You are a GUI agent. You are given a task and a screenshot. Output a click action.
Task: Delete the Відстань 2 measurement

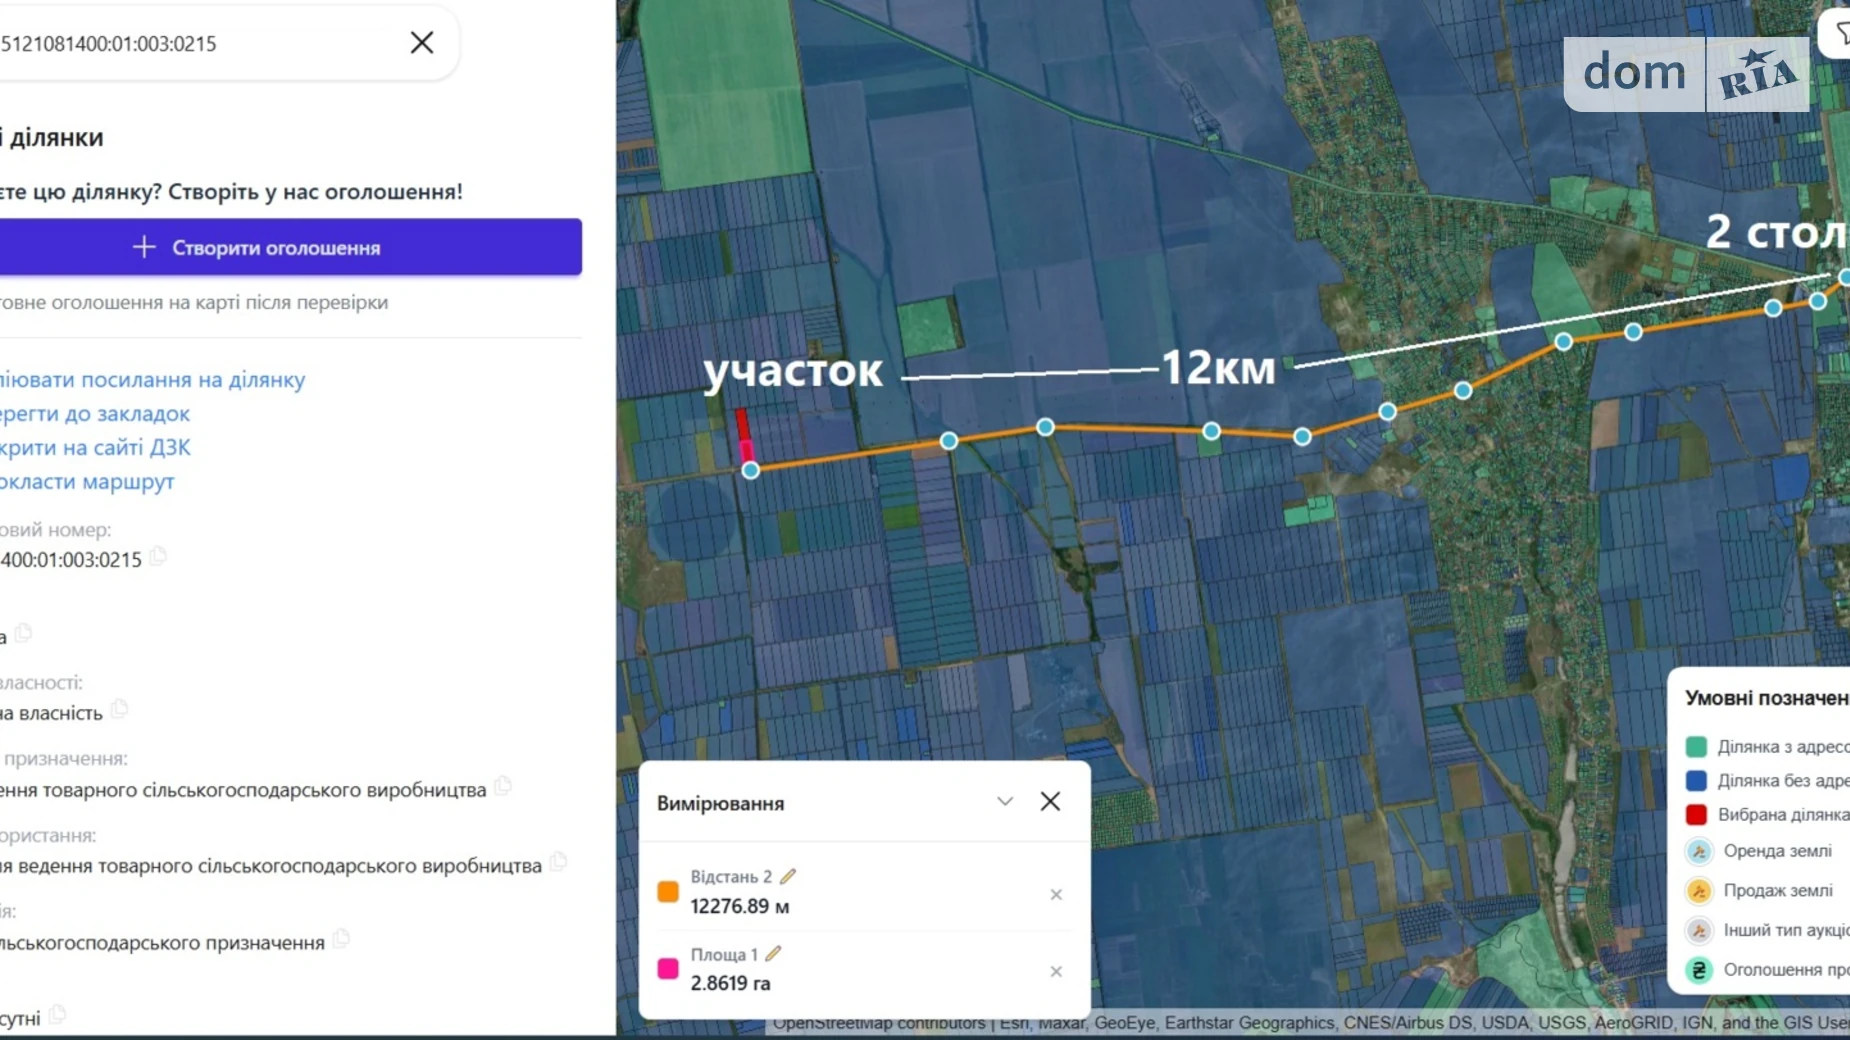point(1056,895)
